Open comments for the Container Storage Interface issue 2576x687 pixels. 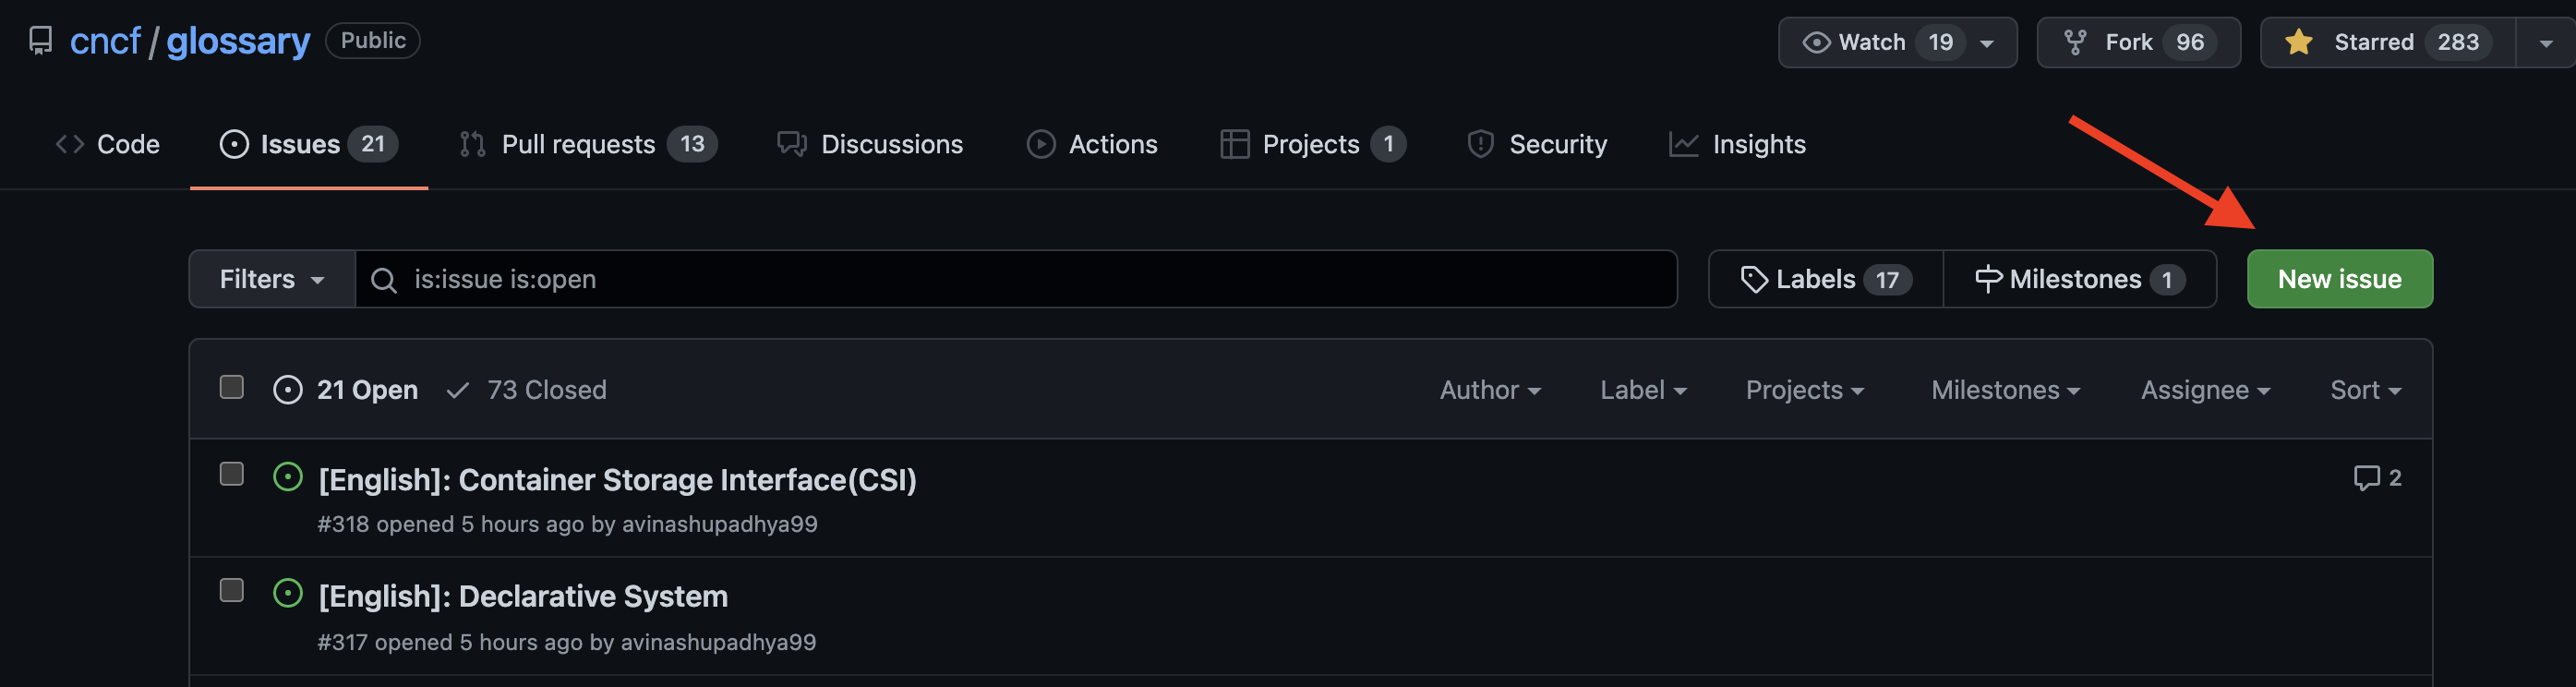tap(2376, 478)
